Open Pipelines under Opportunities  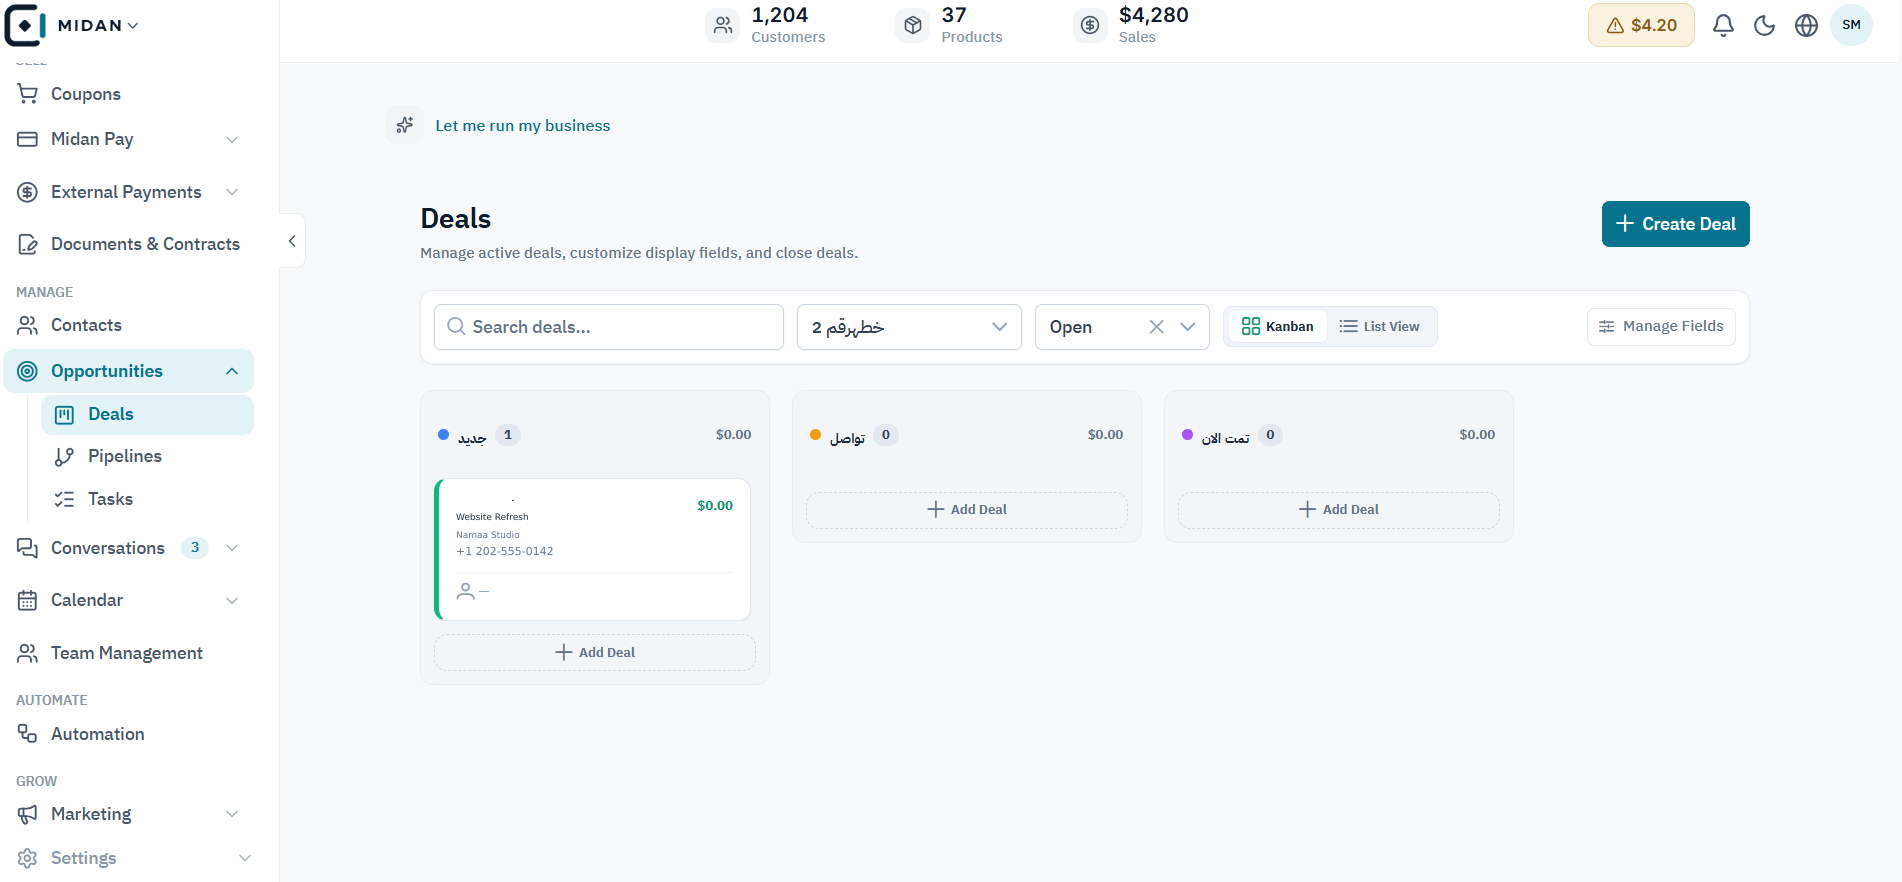(x=147, y=456)
